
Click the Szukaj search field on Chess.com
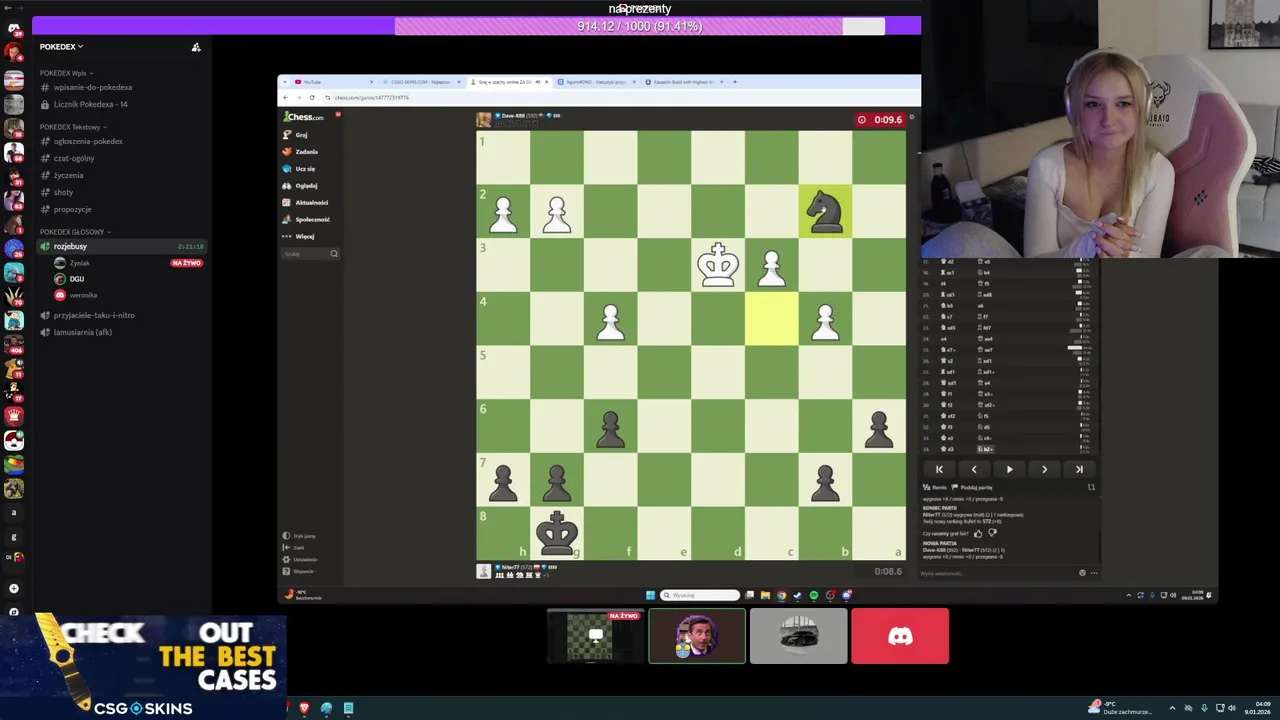[x=310, y=254]
